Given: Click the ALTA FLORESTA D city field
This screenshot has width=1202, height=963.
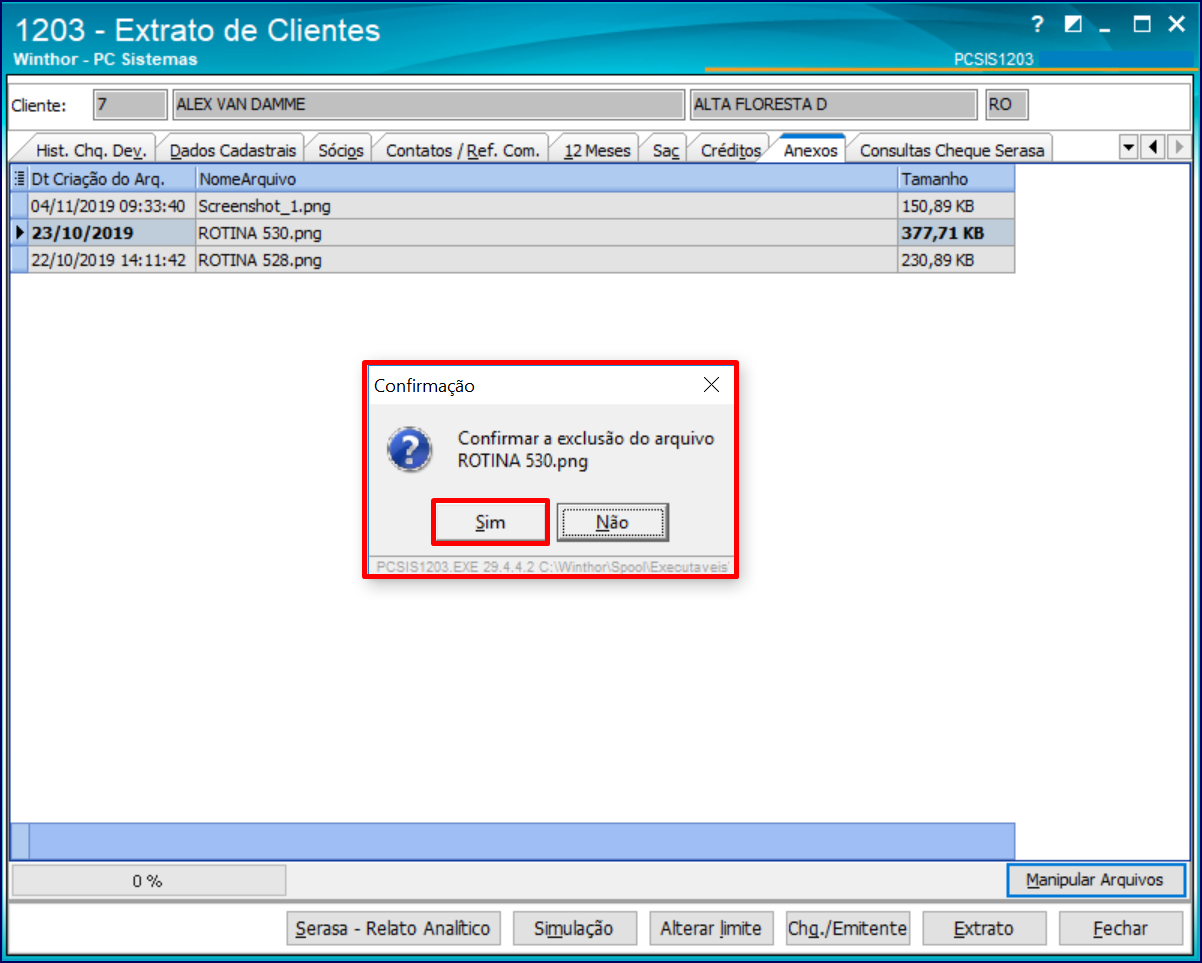Looking at the screenshot, I should pyautogui.click(x=833, y=105).
